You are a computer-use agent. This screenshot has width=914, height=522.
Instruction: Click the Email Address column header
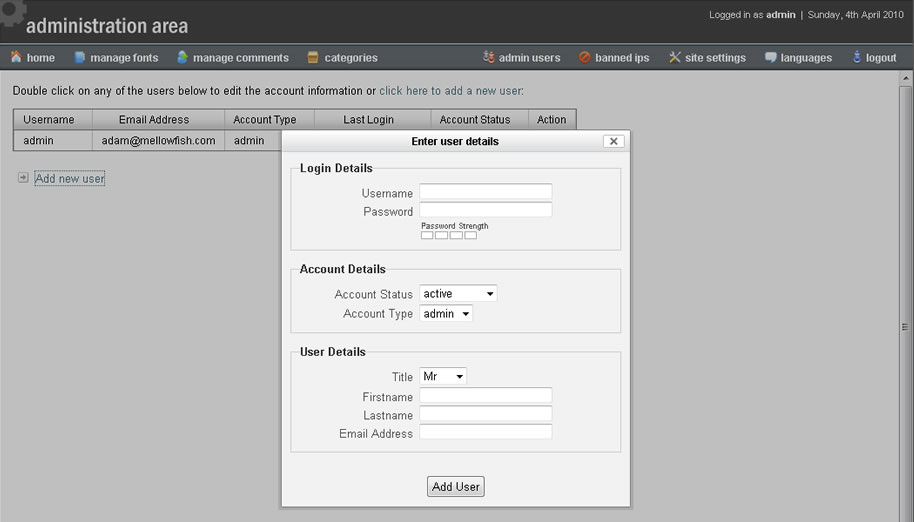coord(159,119)
